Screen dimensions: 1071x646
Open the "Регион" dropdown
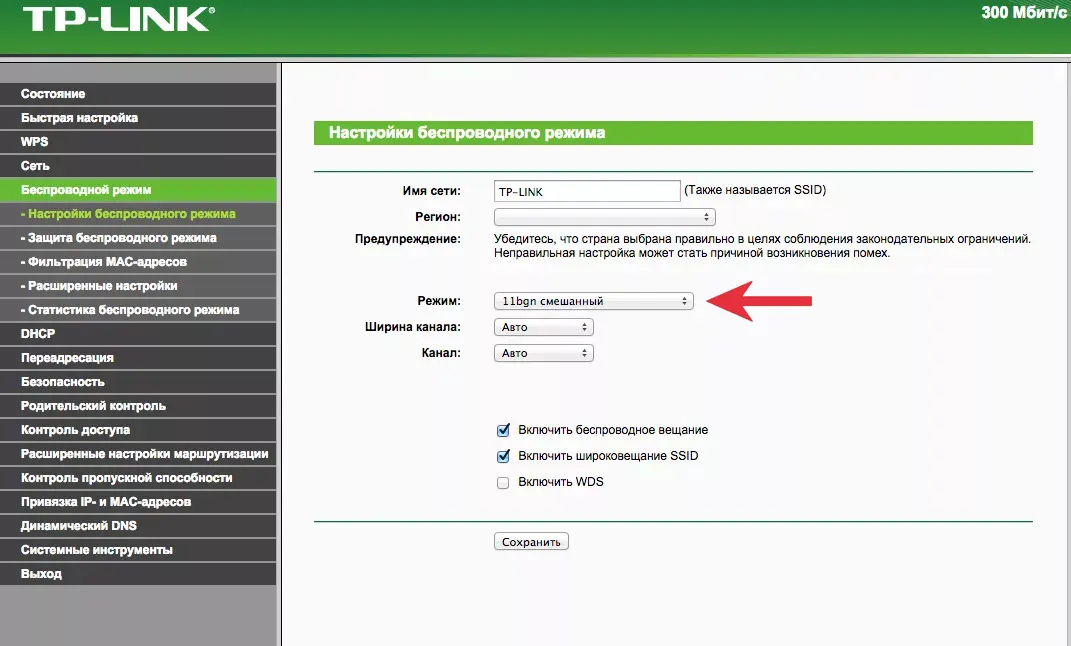(605, 215)
